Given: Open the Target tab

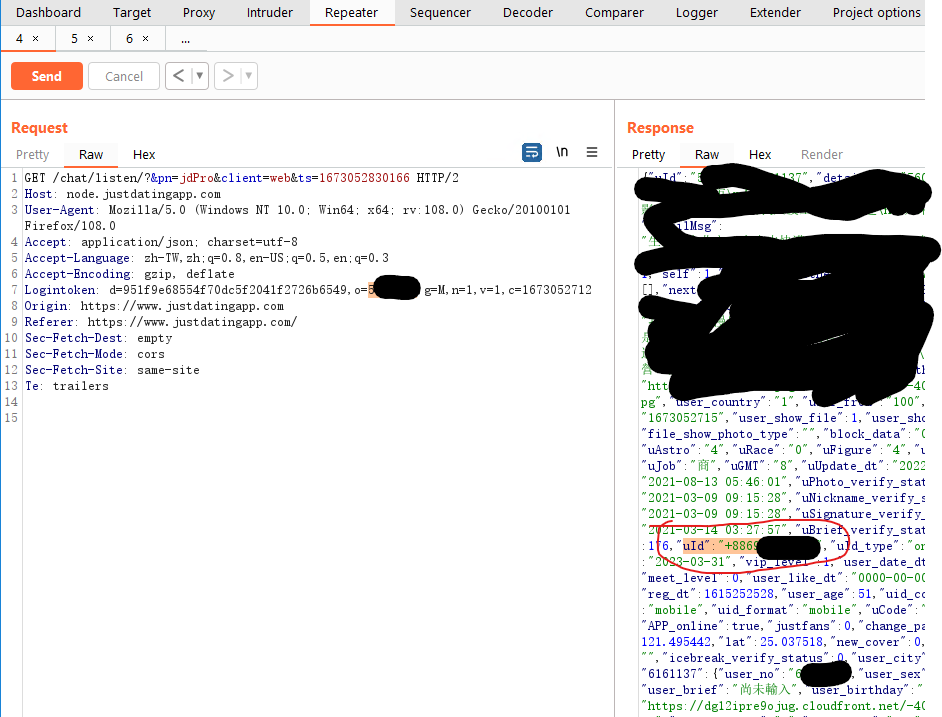Looking at the screenshot, I should 132,13.
